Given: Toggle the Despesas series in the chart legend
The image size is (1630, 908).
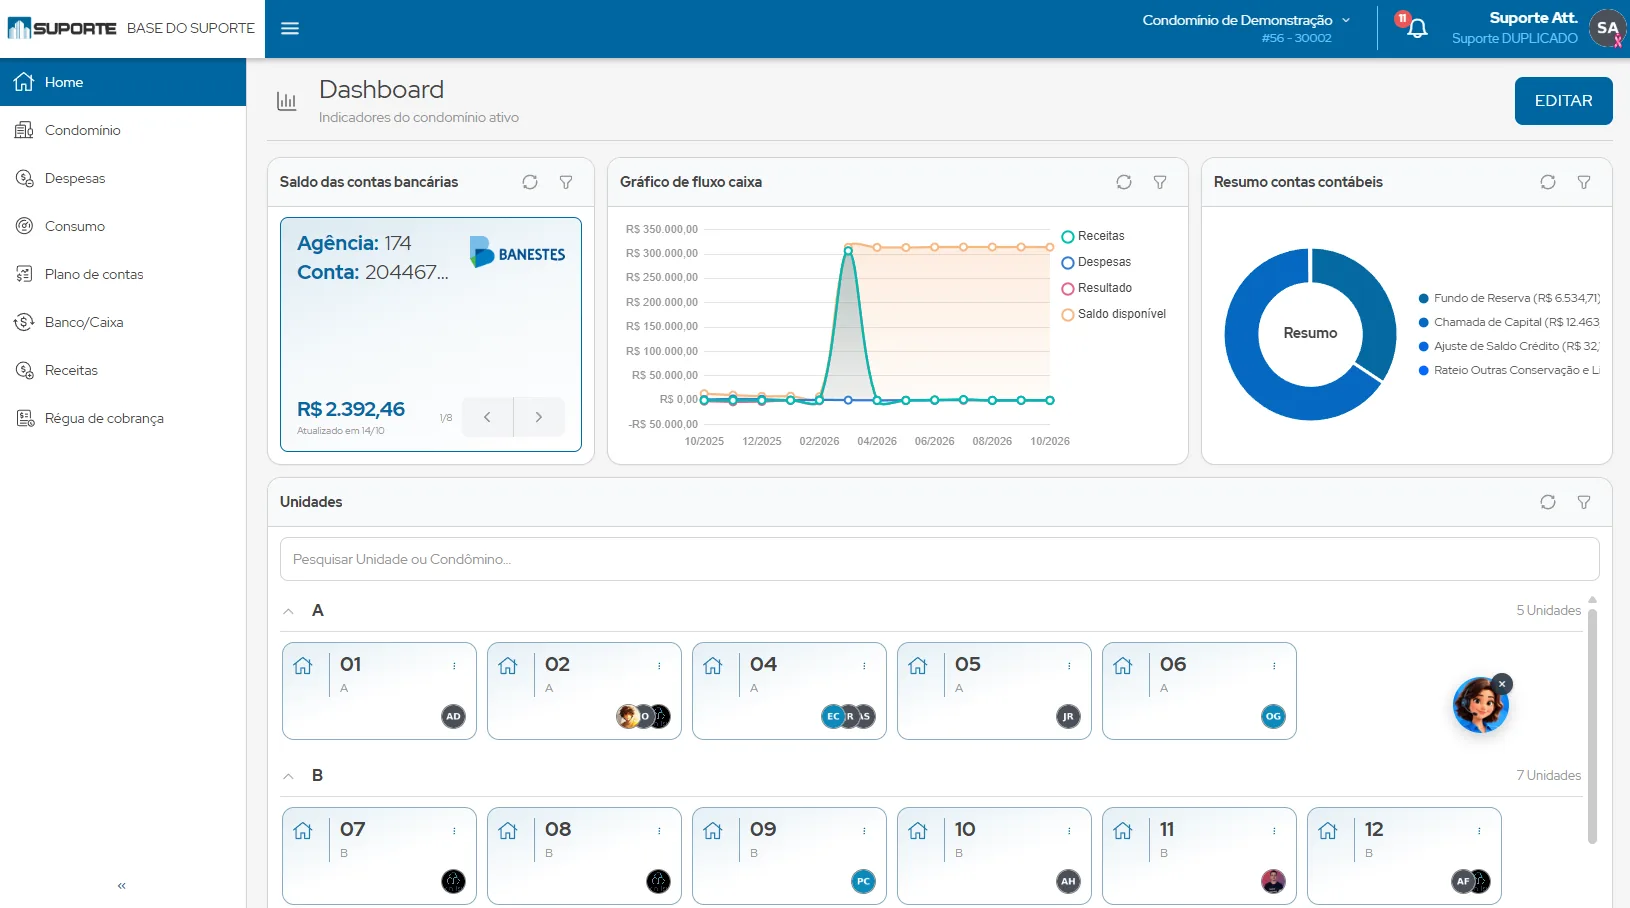Looking at the screenshot, I should pos(1097,262).
